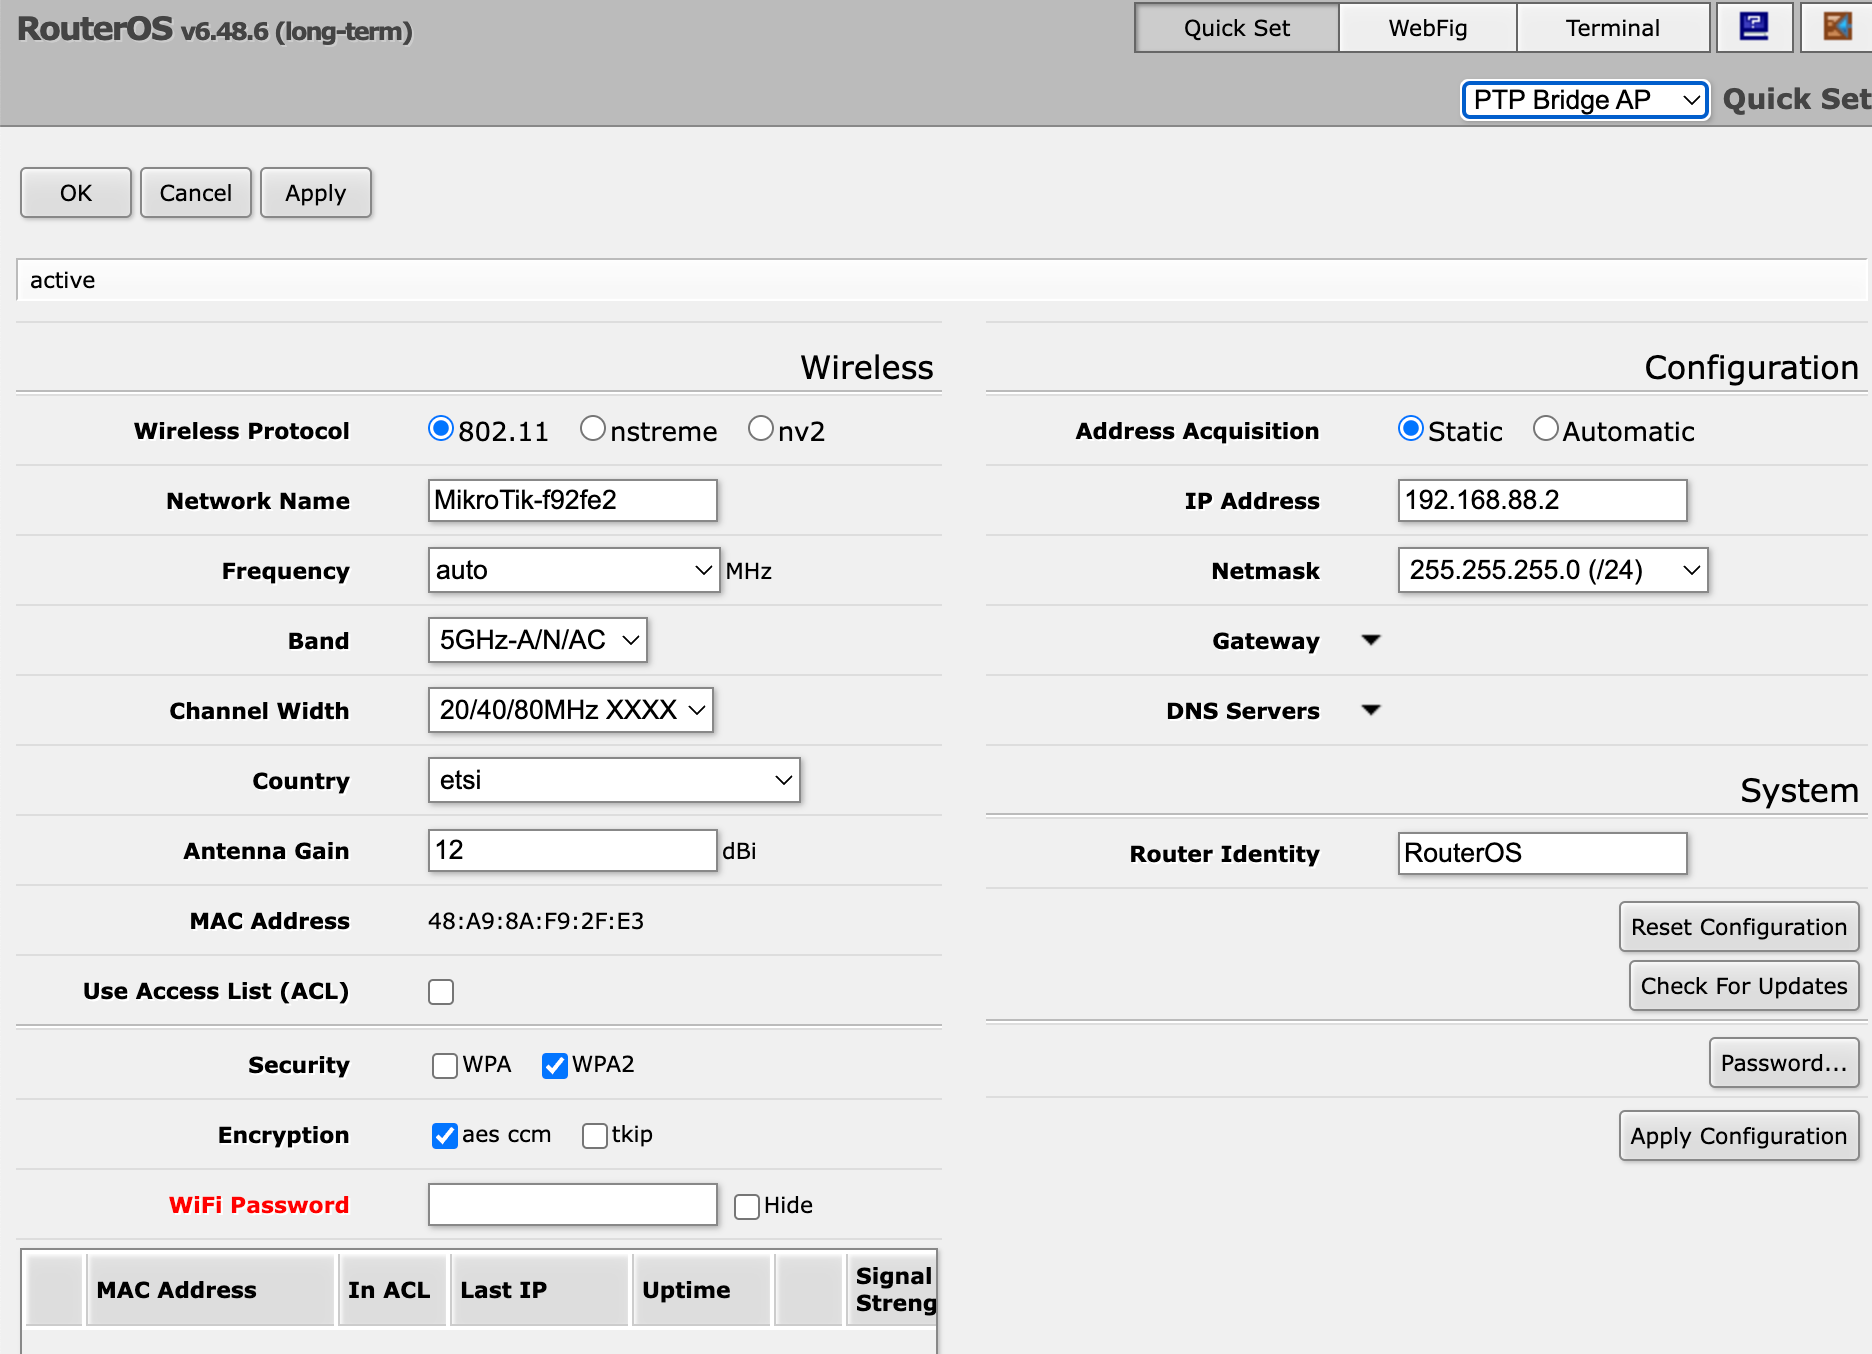The height and width of the screenshot is (1354, 1872).
Task: Set Address Acquisition to Static
Action: [x=1411, y=429]
